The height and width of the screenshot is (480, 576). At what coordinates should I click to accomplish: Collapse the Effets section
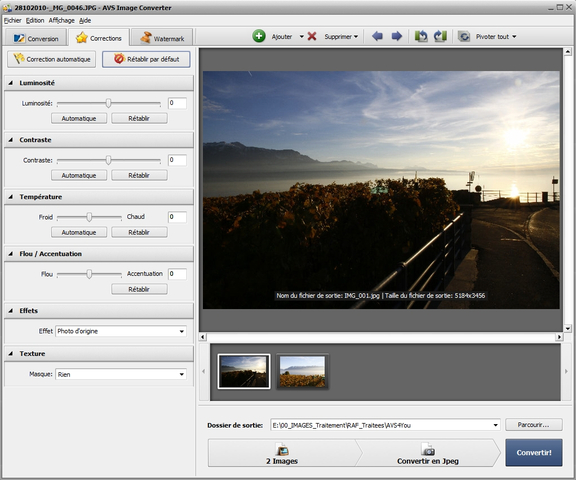click(11, 311)
